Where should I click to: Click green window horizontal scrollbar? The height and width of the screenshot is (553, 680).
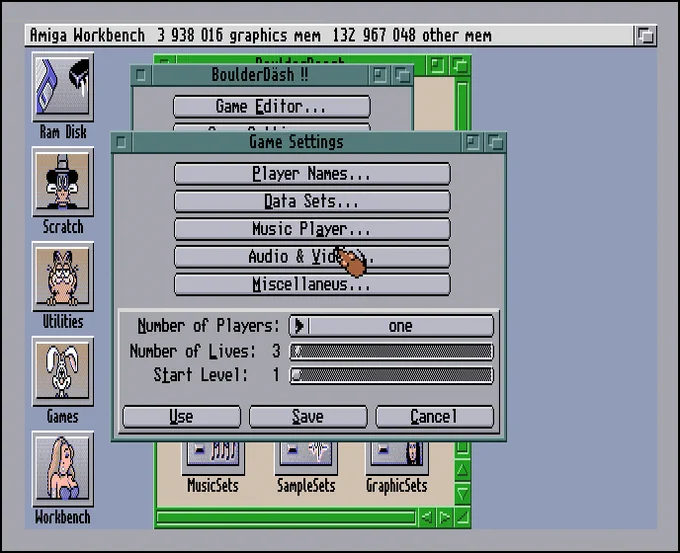(286, 517)
